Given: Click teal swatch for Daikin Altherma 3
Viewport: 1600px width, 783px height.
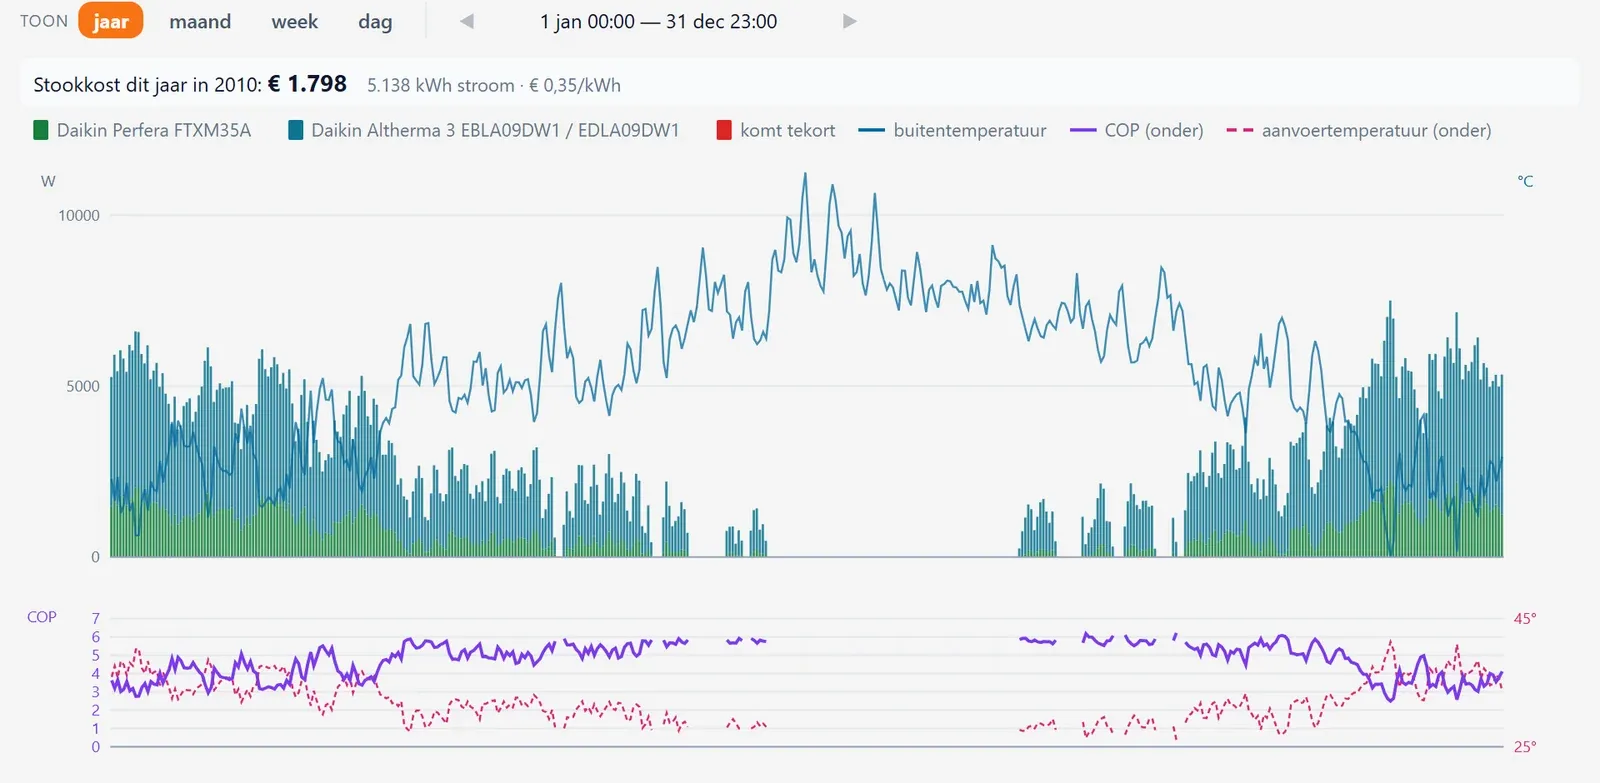Looking at the screenshot, I should [296, 130].
